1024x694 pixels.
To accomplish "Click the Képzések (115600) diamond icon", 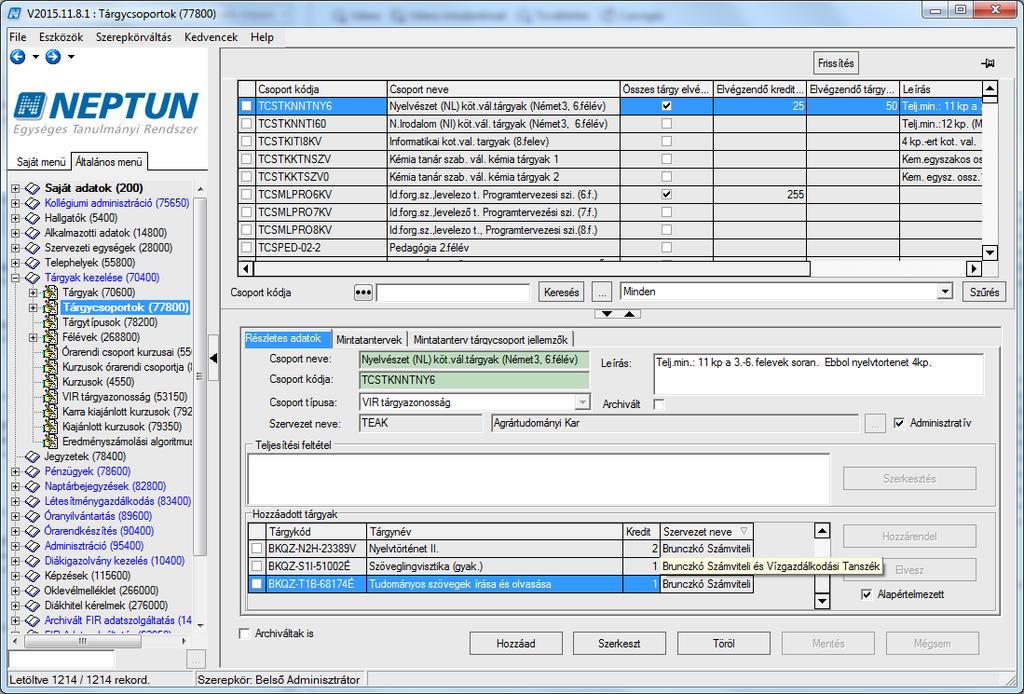I will coord(33,576).
